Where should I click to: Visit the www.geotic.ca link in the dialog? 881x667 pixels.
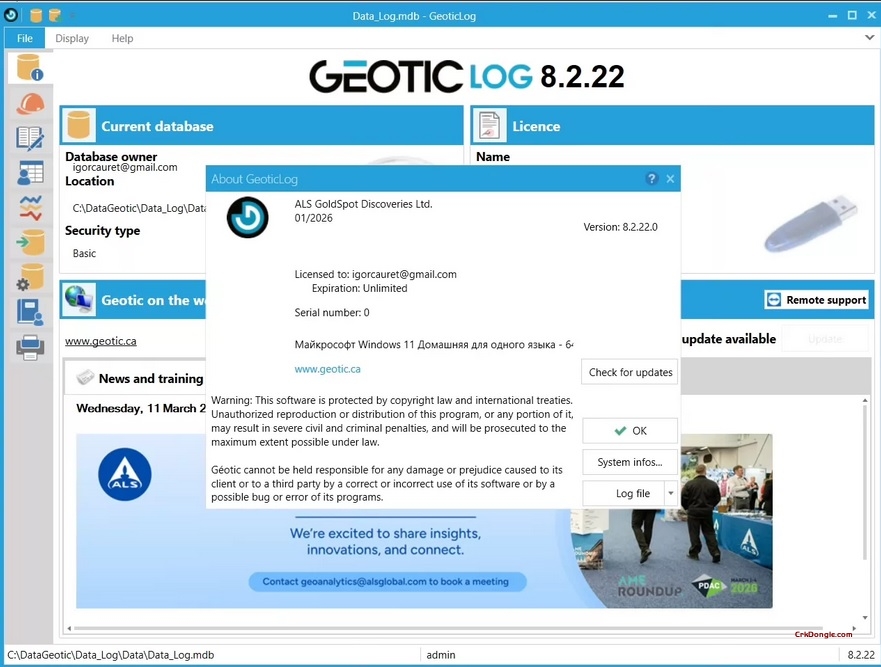click(x=327, y=368)
